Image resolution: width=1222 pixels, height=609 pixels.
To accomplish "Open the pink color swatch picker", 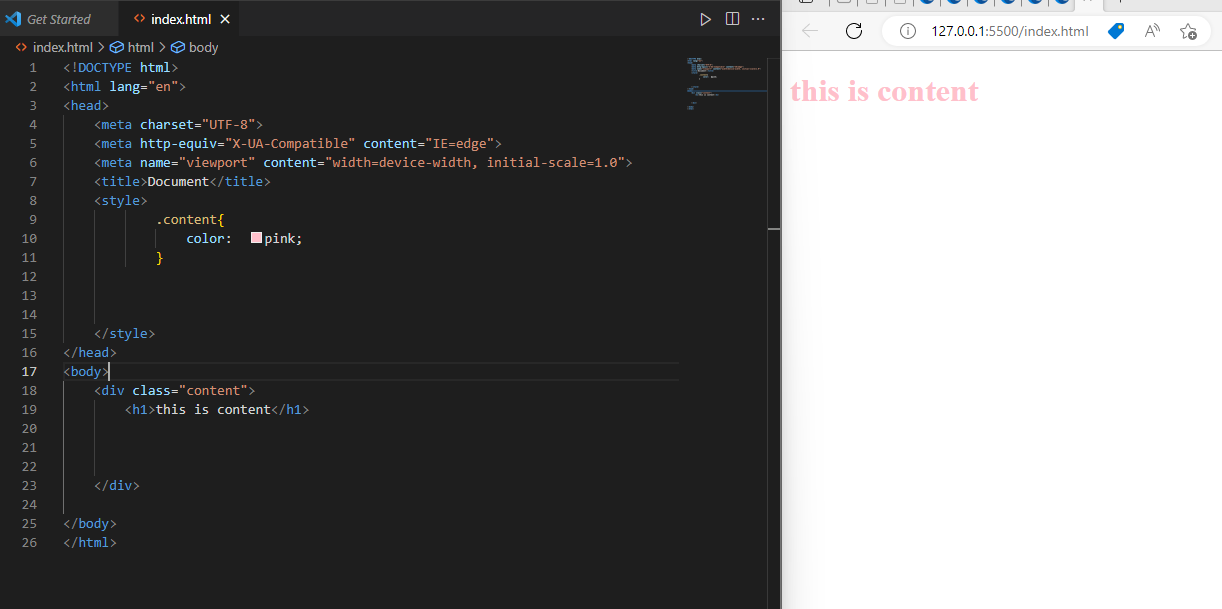I will 256,238.
